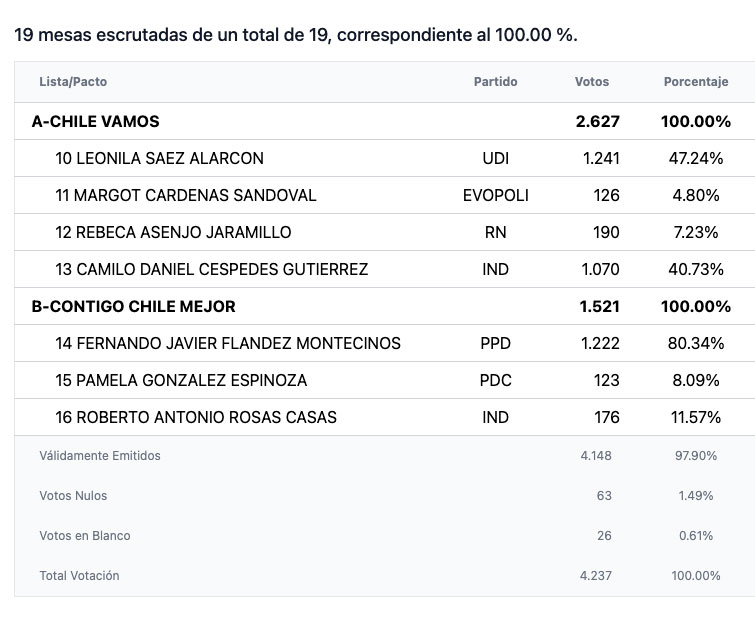Select the B-CONTIGO CHILE MEJOR pact row

click(x=385, y=306)
